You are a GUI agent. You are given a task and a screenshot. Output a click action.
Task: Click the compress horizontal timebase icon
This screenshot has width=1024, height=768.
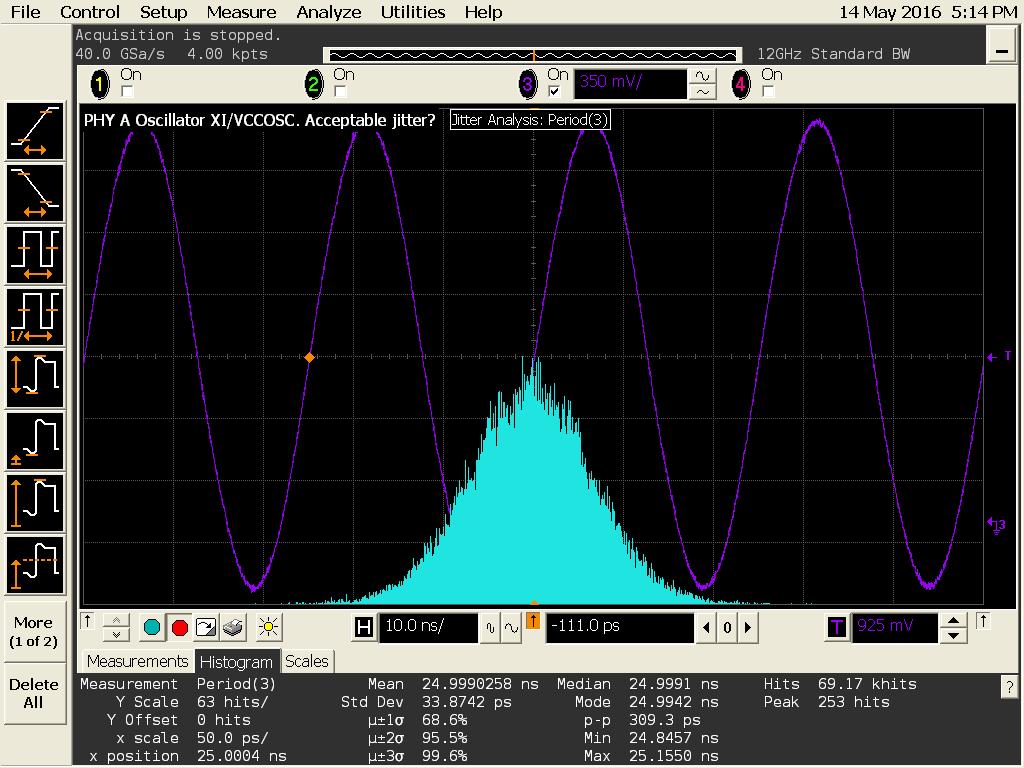tap(490, 628)
